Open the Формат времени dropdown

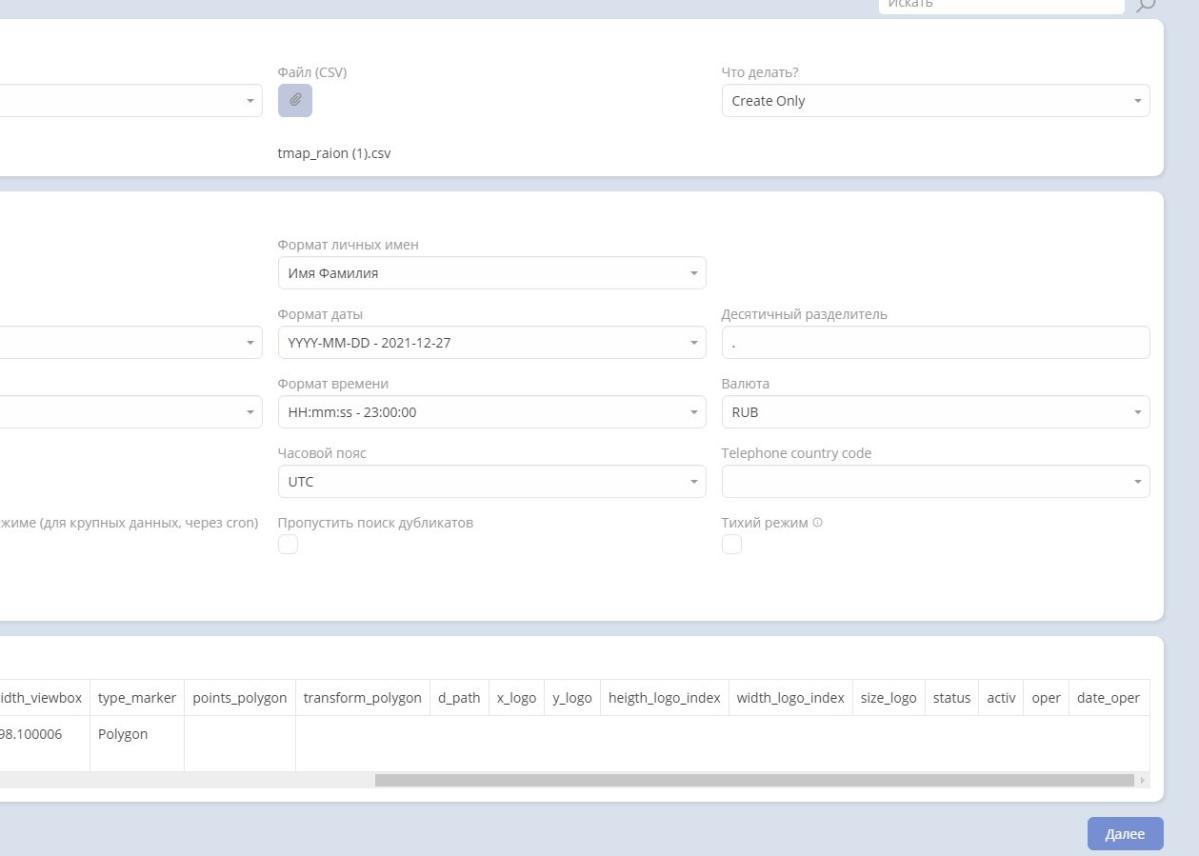pos(491,412)
